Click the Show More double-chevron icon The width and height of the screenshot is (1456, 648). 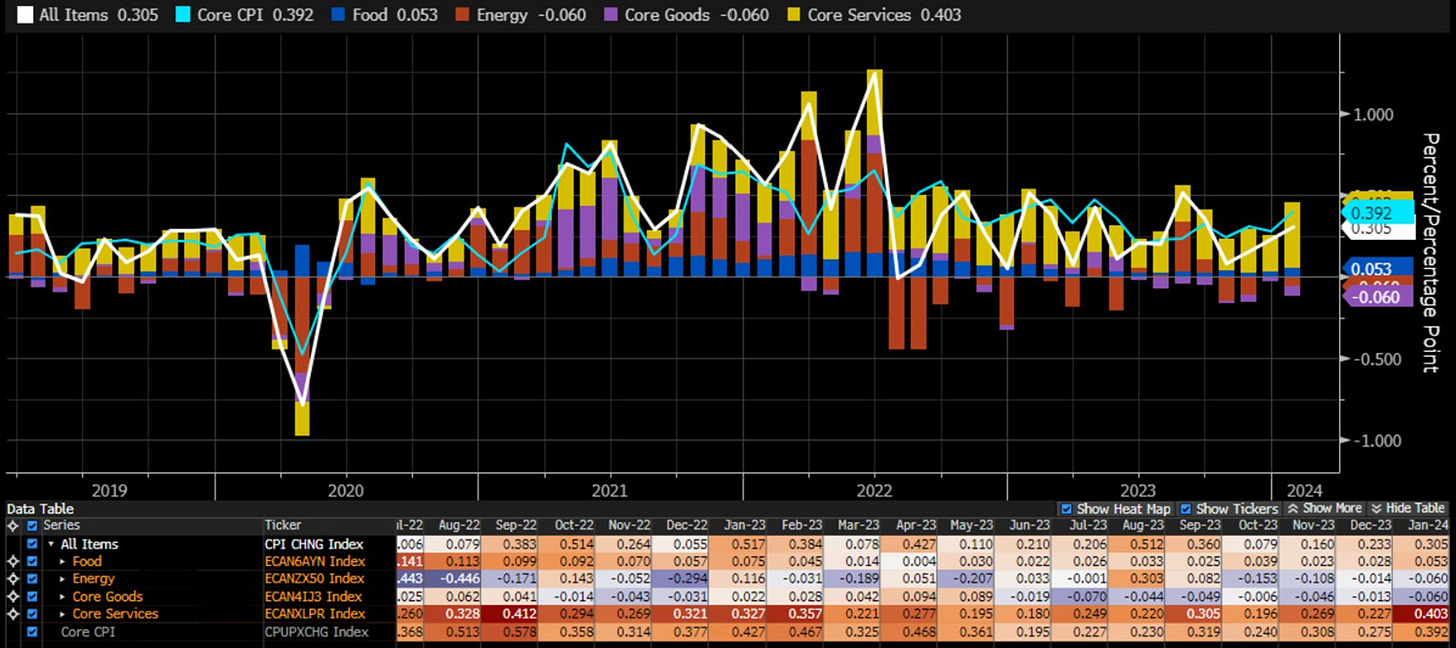(1294, 509)
